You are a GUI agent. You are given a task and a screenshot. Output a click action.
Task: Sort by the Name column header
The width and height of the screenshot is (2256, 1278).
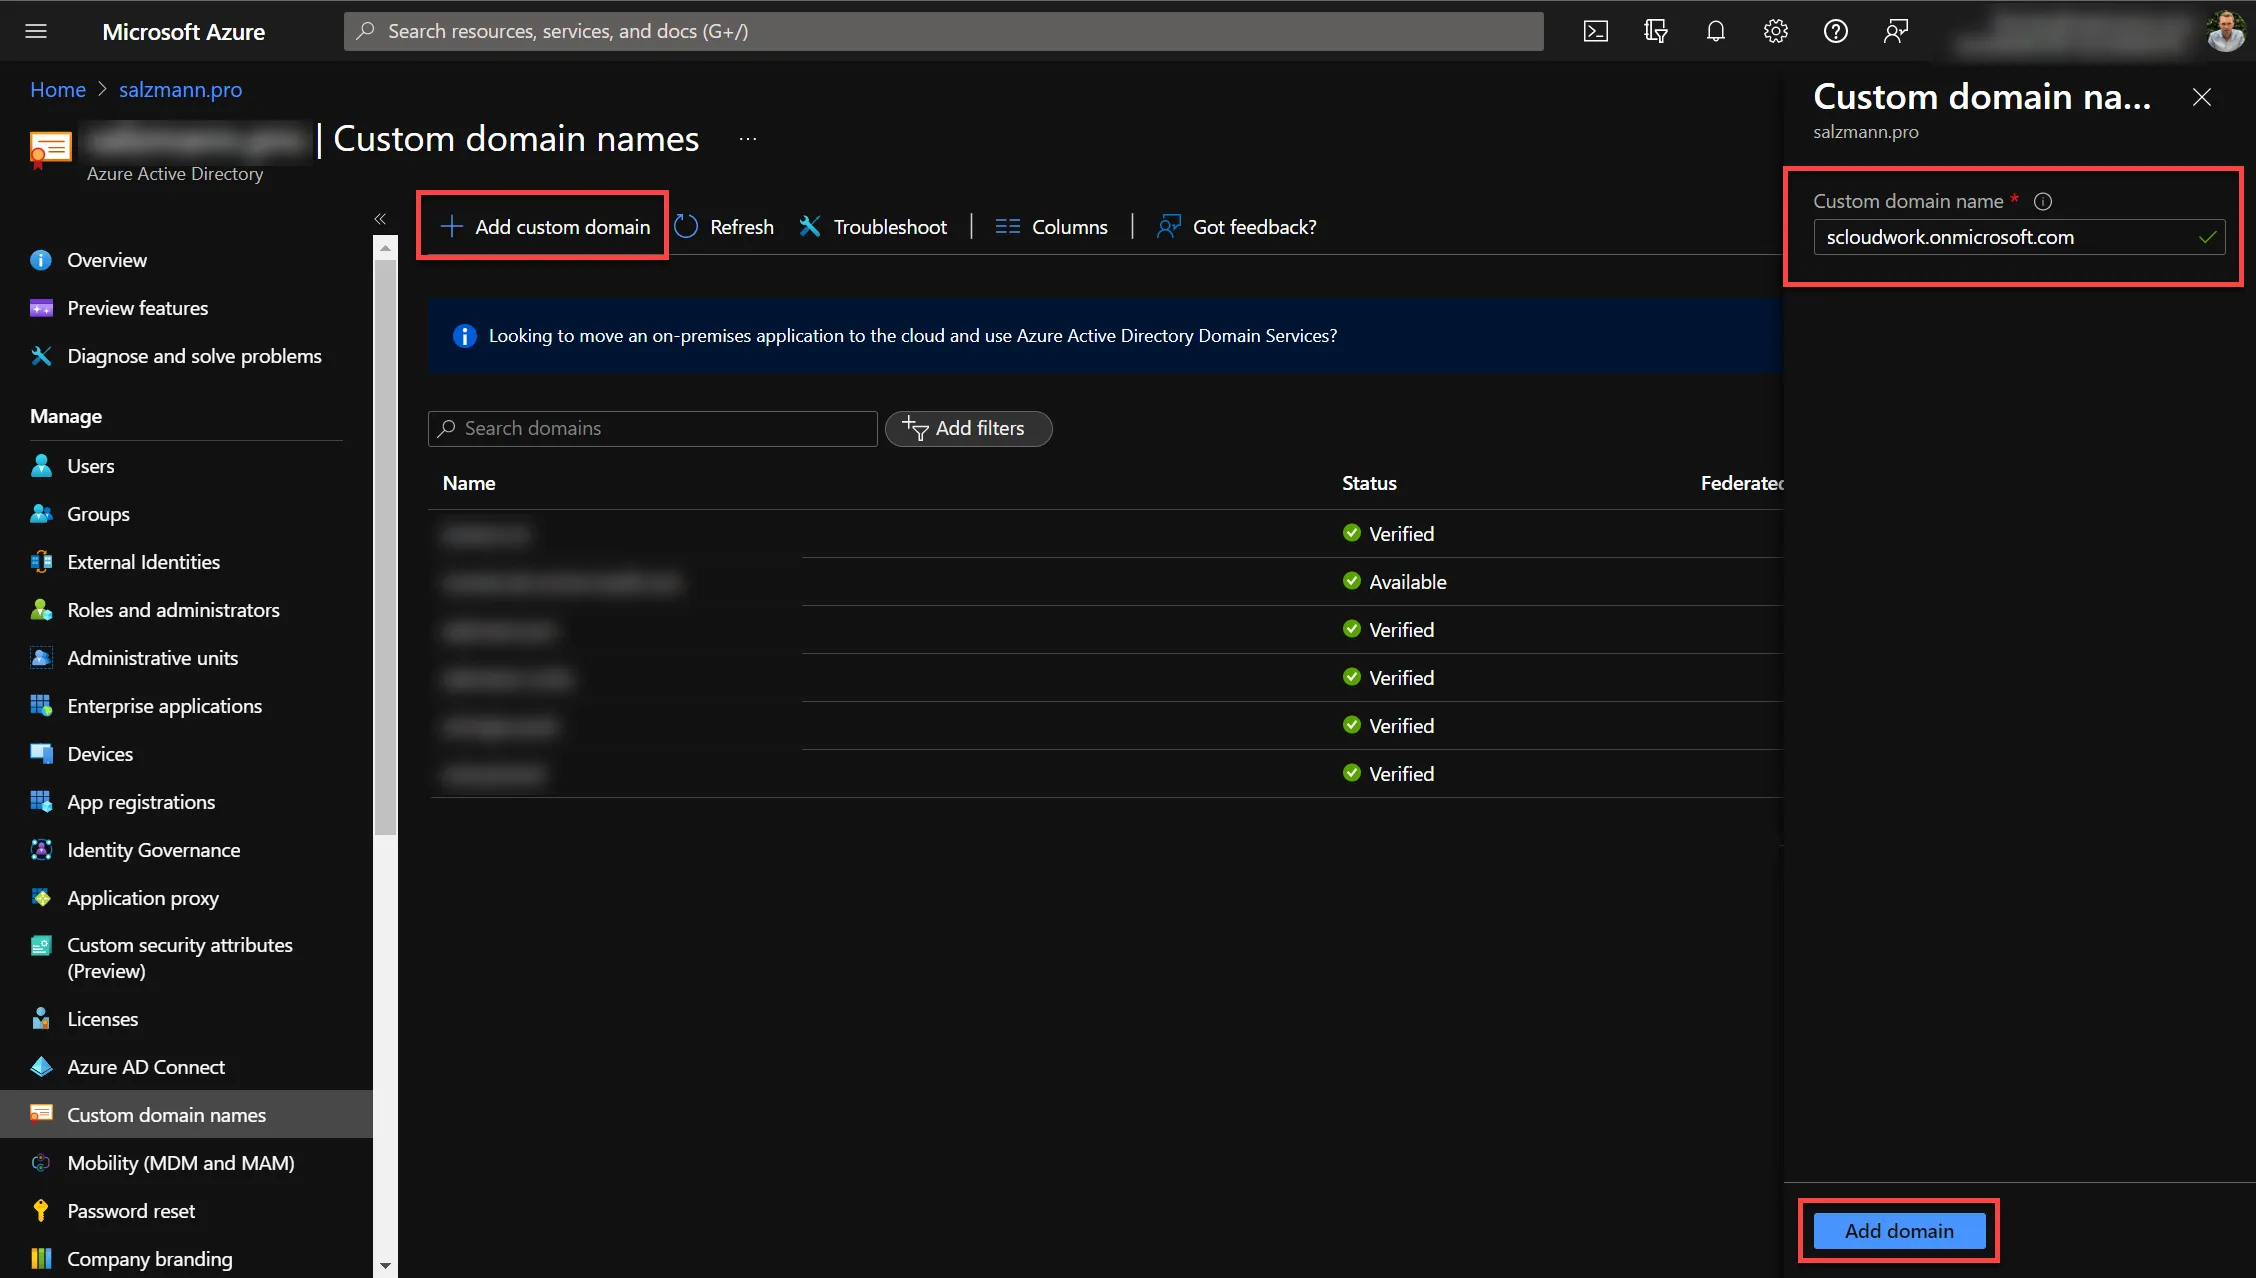(469, 483)
